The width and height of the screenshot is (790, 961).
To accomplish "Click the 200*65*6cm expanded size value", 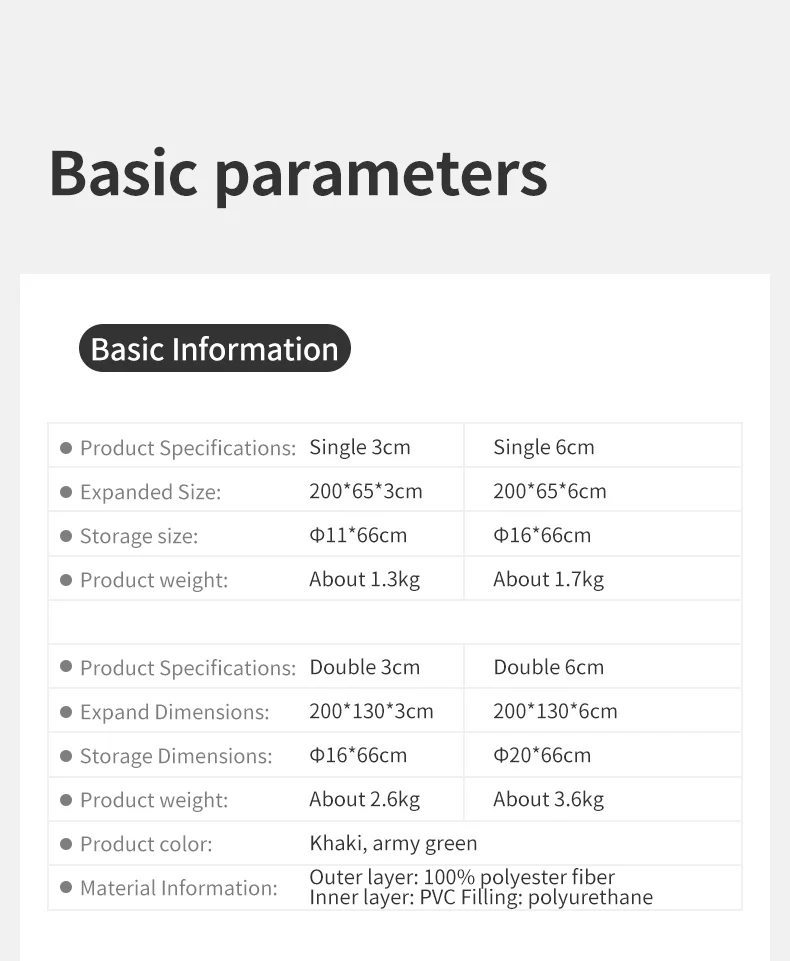I will pyautogui.click(x=550, y=491).
